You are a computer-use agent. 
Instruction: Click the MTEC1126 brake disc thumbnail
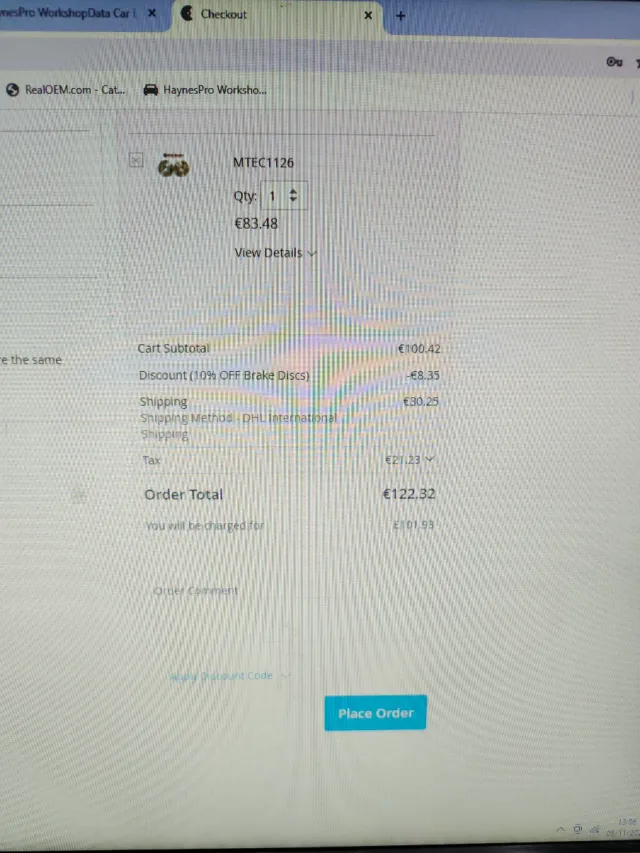pos(174,165)
